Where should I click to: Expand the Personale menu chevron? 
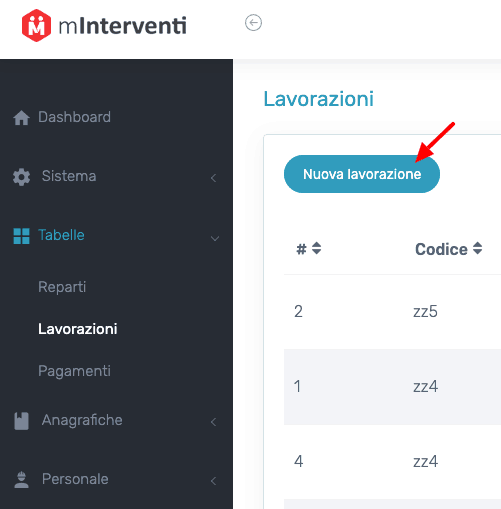click(x=214, y=481)
